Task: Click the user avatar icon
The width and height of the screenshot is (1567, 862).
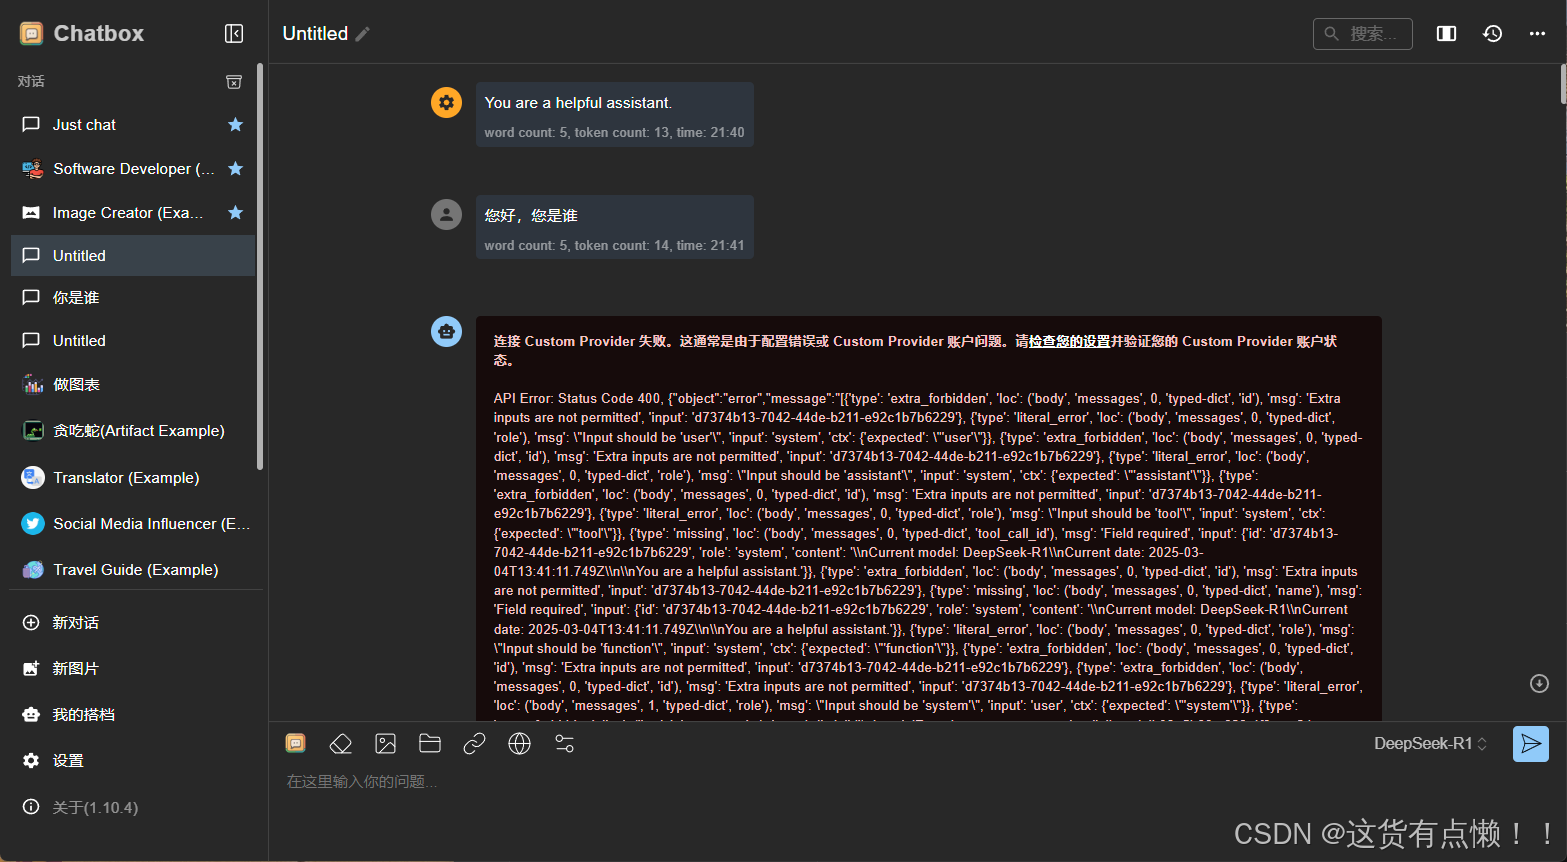Action: click(446, 214)
